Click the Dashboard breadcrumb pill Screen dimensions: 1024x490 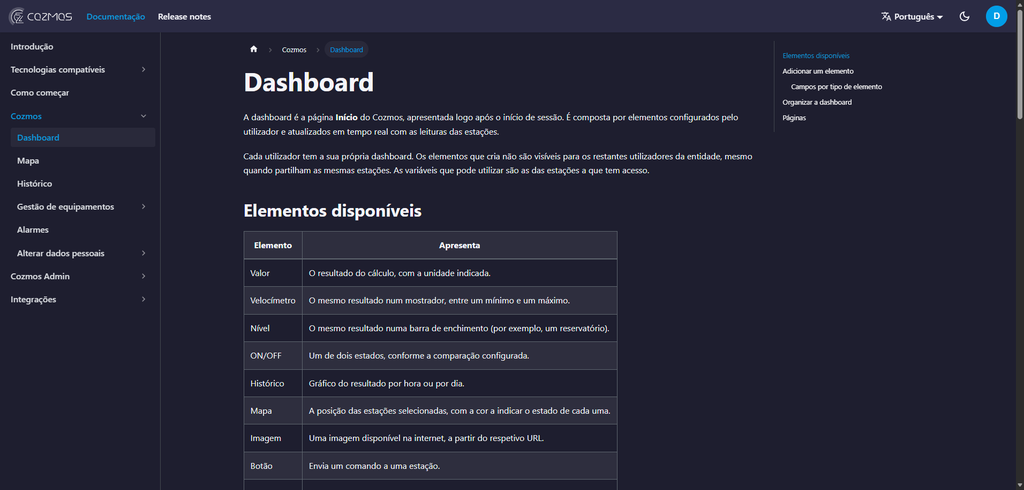pos(346,50)
